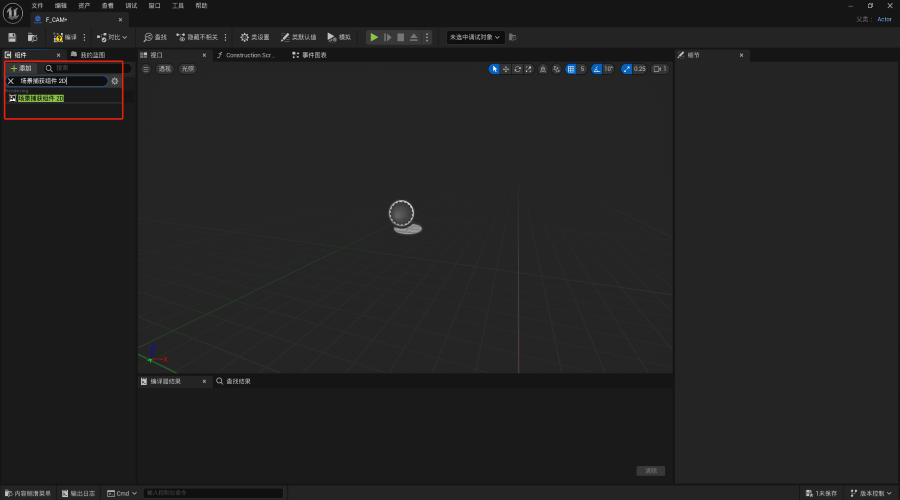Open component list settings gear
The image size is (900, 500).
(115, 81)
